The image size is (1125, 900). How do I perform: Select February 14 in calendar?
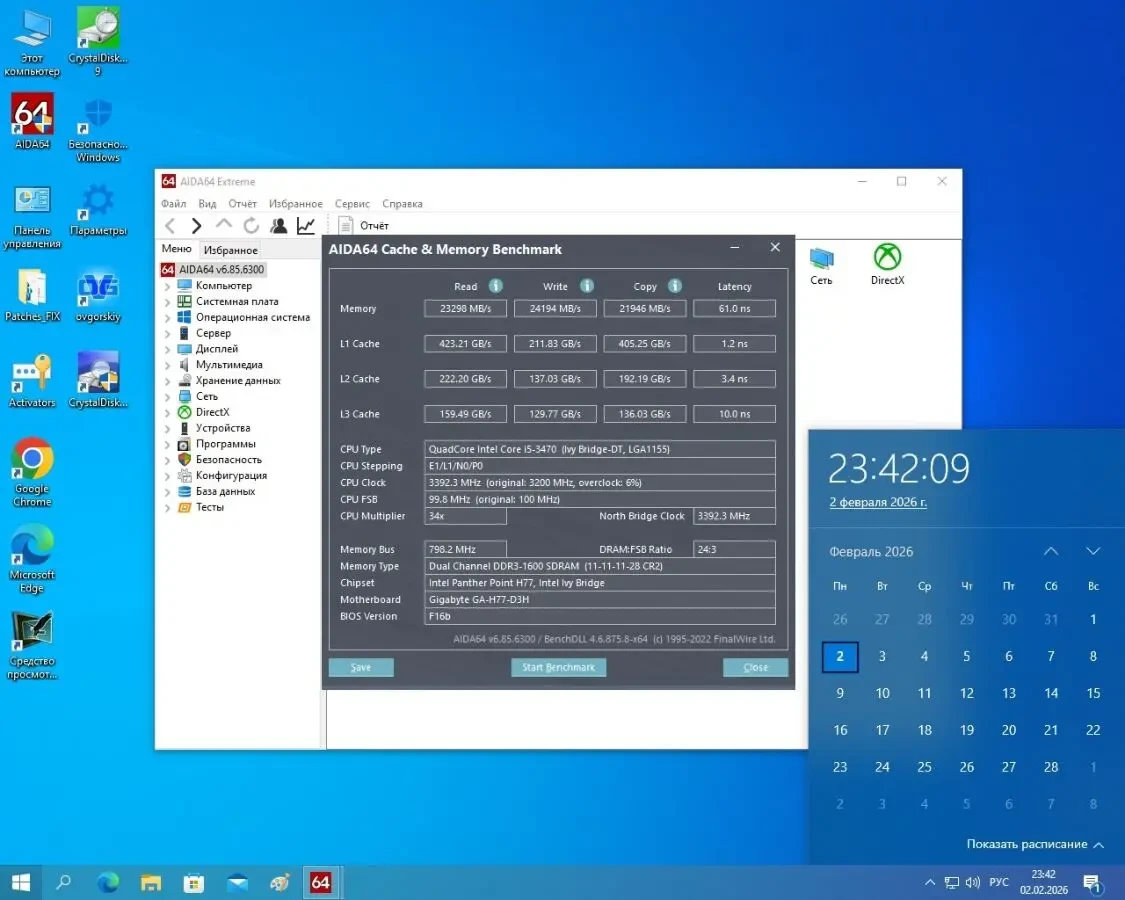[x=1051, y=693]
